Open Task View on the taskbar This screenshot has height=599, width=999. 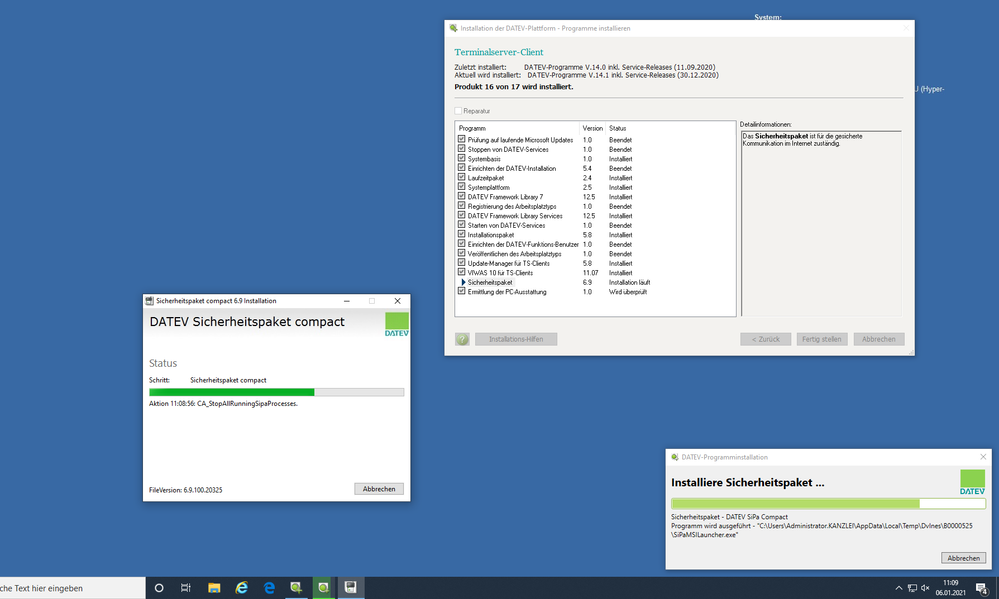click(x=186, y=588)
